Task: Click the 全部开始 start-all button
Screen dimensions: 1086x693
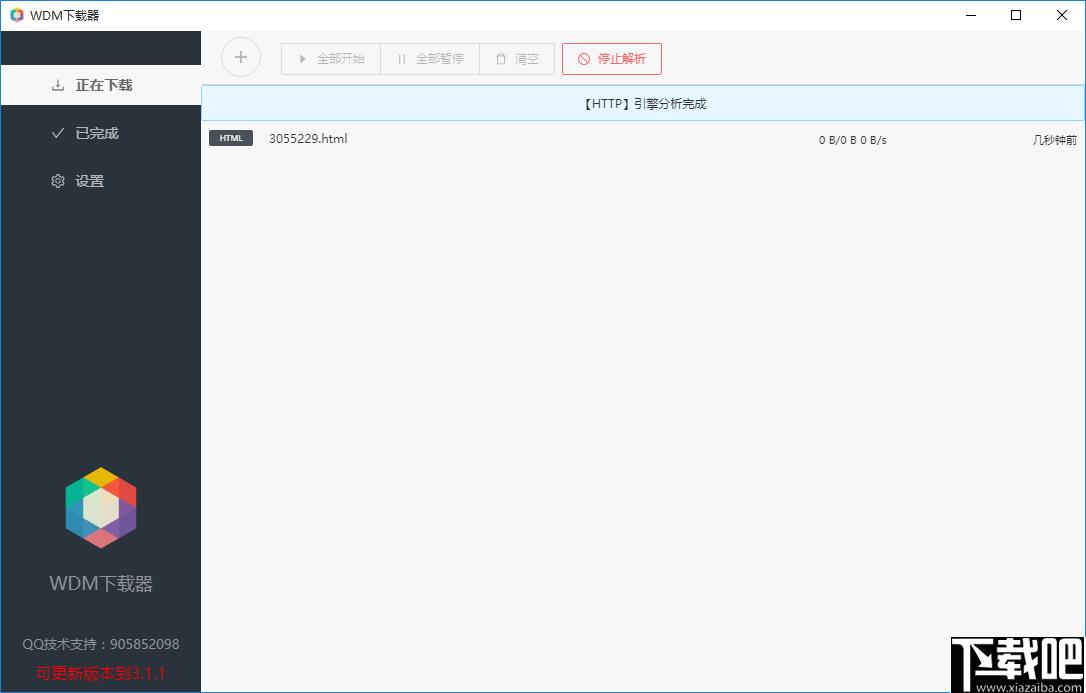Action: point(331,59)
